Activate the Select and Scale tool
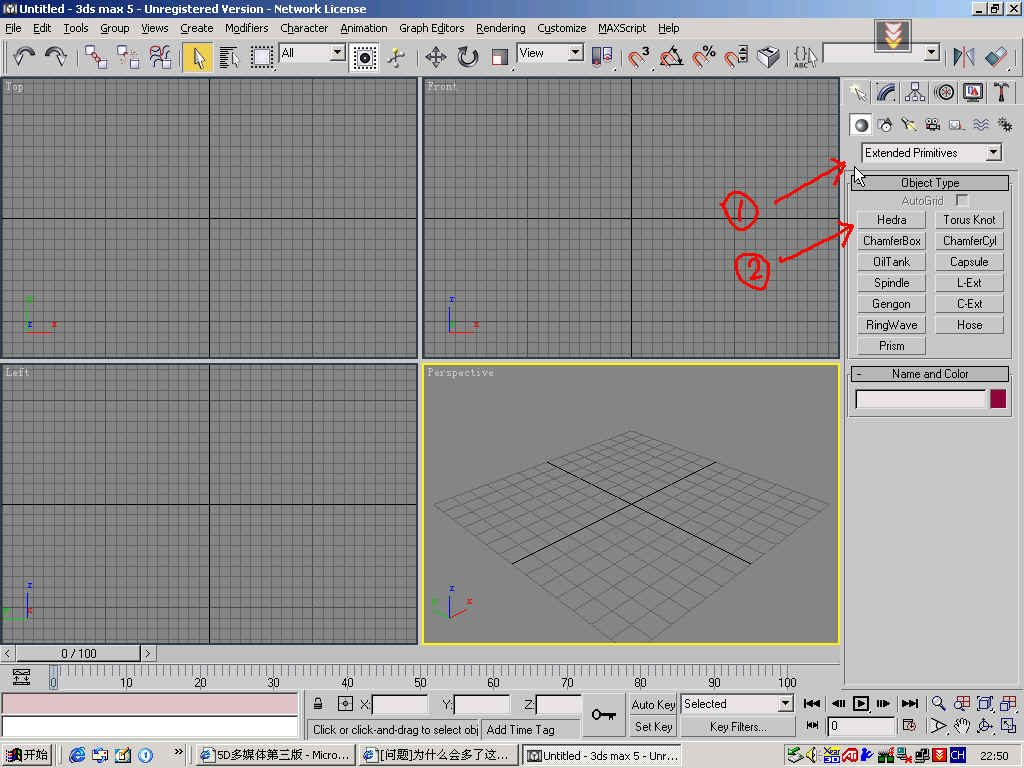Viewport: 1024px width, 768px height. [x=500, y=57]
